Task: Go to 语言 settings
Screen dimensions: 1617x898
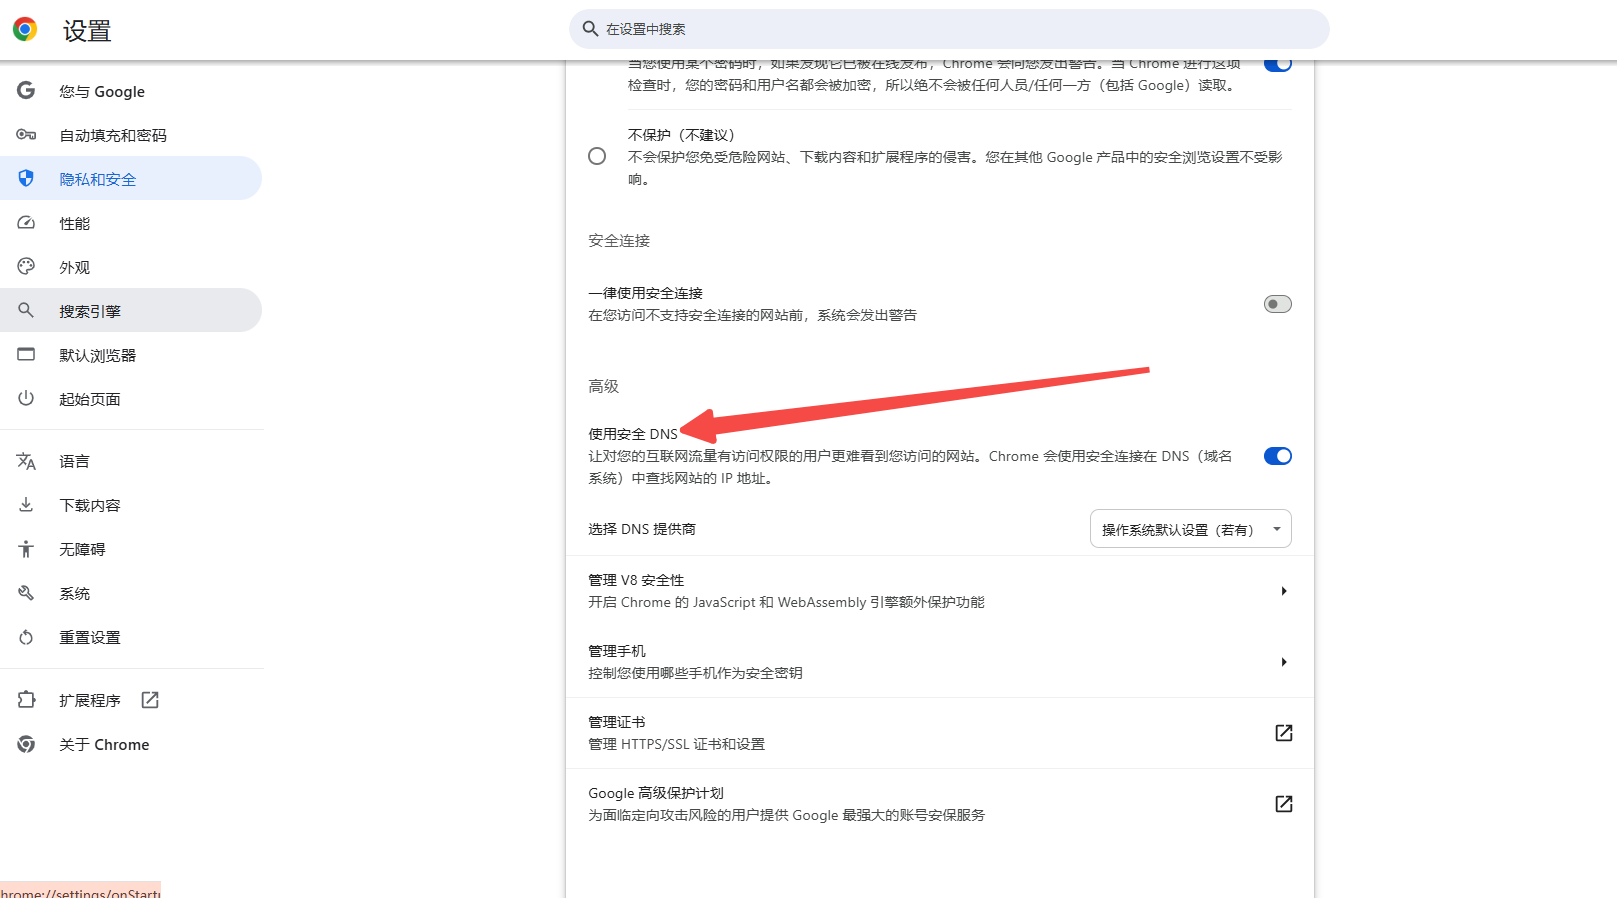Action: coord(131,461)
